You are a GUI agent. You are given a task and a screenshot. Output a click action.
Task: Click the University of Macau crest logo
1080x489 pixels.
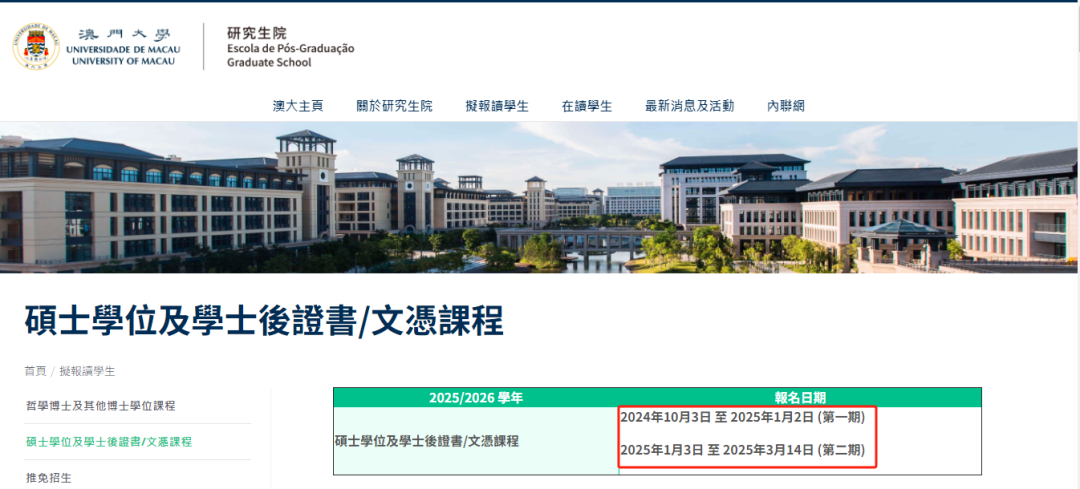pos(37,46)
